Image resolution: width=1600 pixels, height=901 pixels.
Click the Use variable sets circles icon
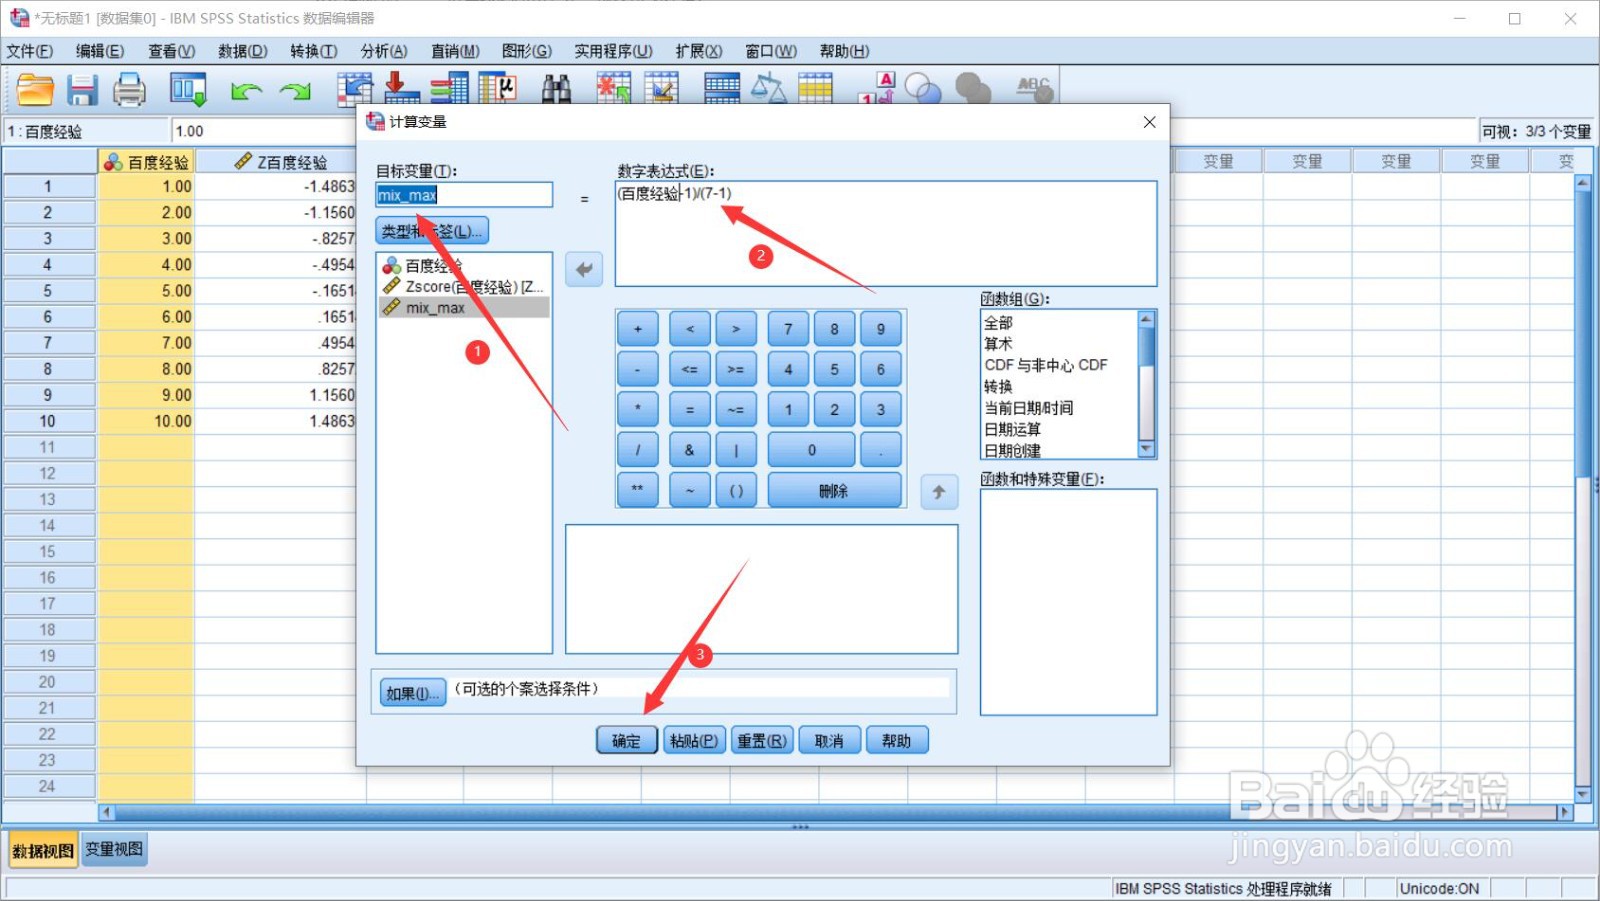(923, 90)
